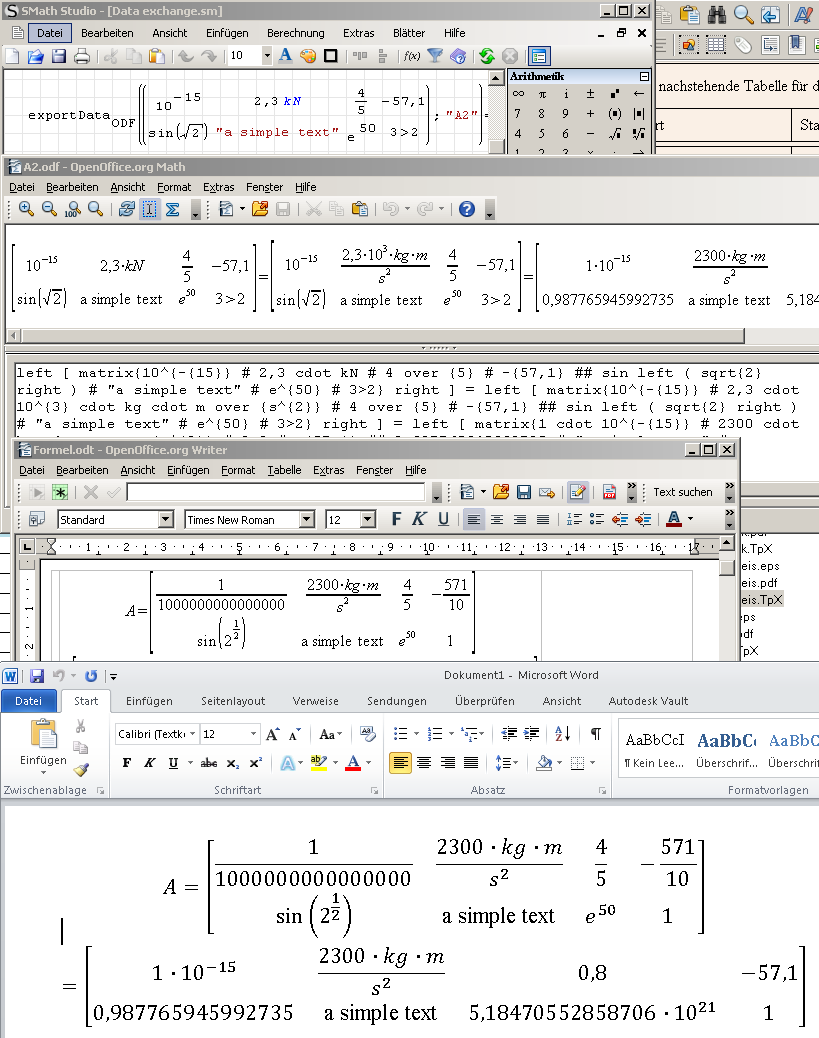Click the Save icon in SMath Studio toolbar

[59, 57]
